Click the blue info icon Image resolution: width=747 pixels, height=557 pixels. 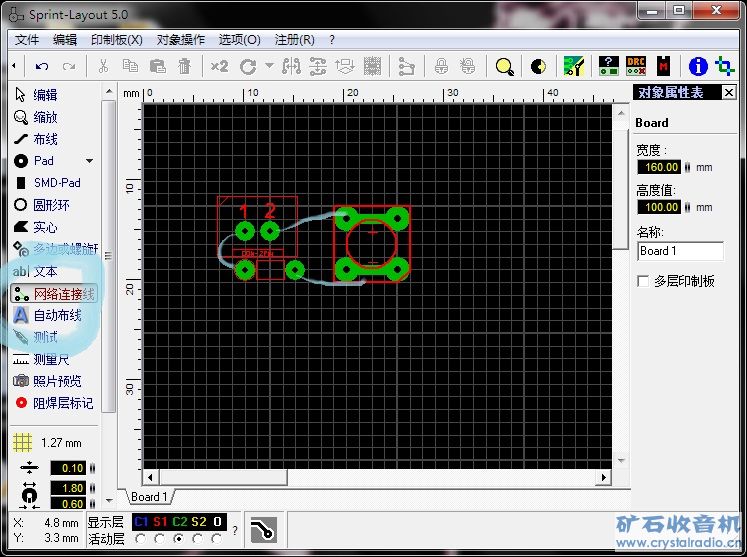tap(698, 67)
